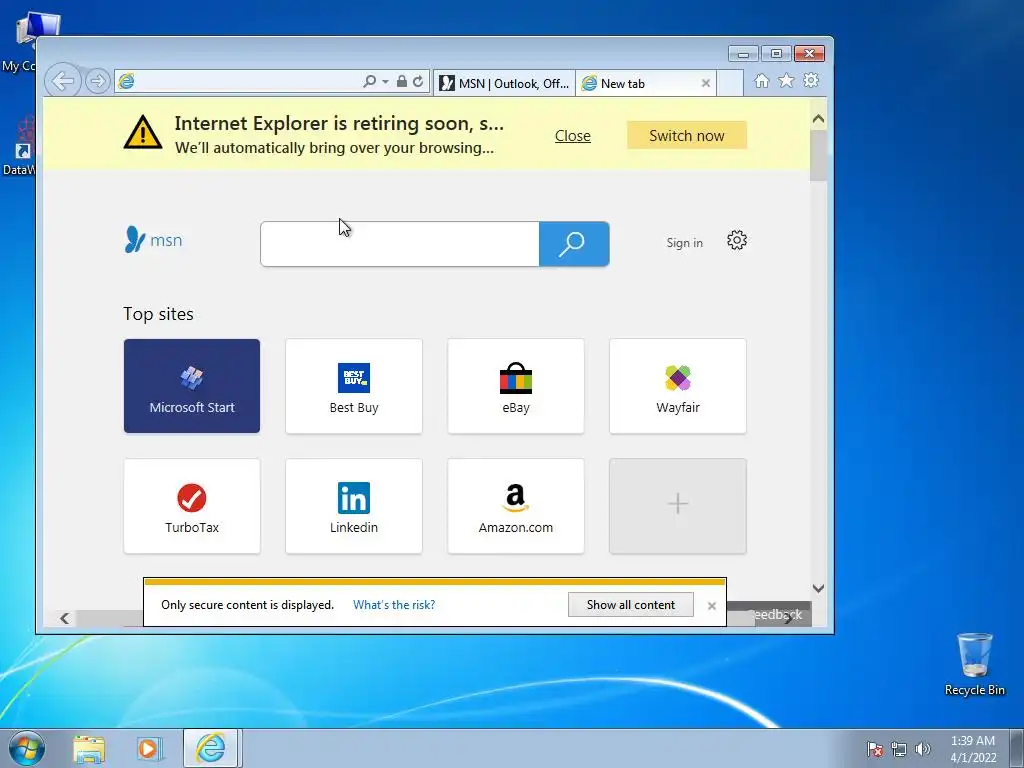
Task: Switch to the MSN | Outlook tab
Action: click(504, 84)
